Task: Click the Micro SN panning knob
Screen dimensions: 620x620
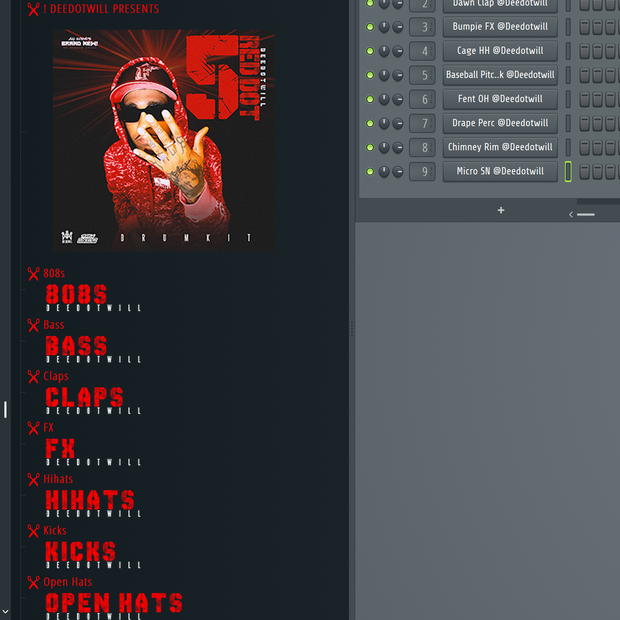Action: [x=384, y=172]
